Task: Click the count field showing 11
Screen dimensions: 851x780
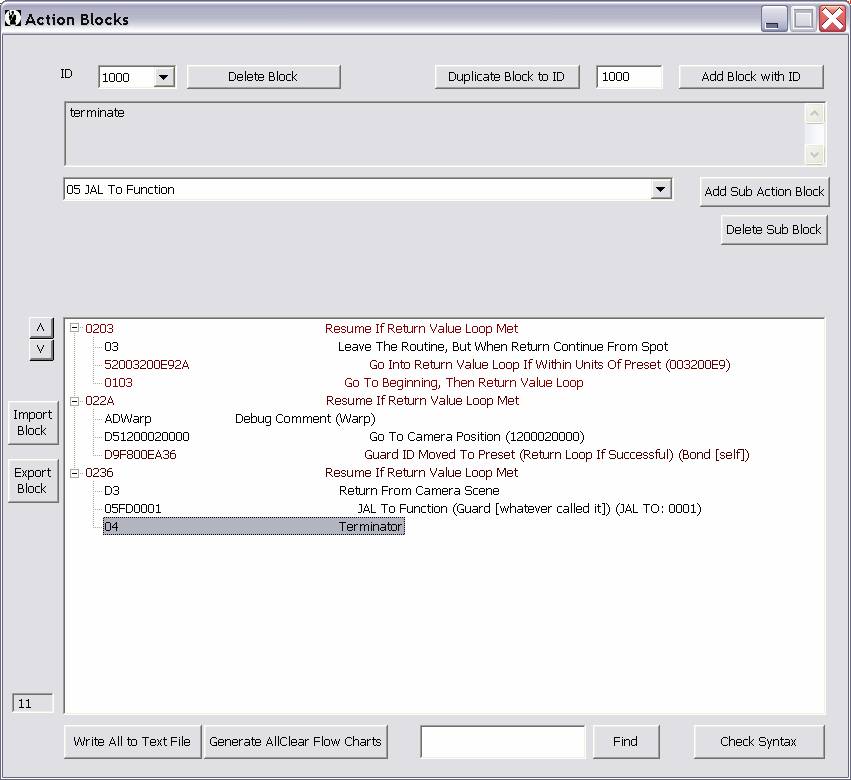Action: click(x=33, y=703)
